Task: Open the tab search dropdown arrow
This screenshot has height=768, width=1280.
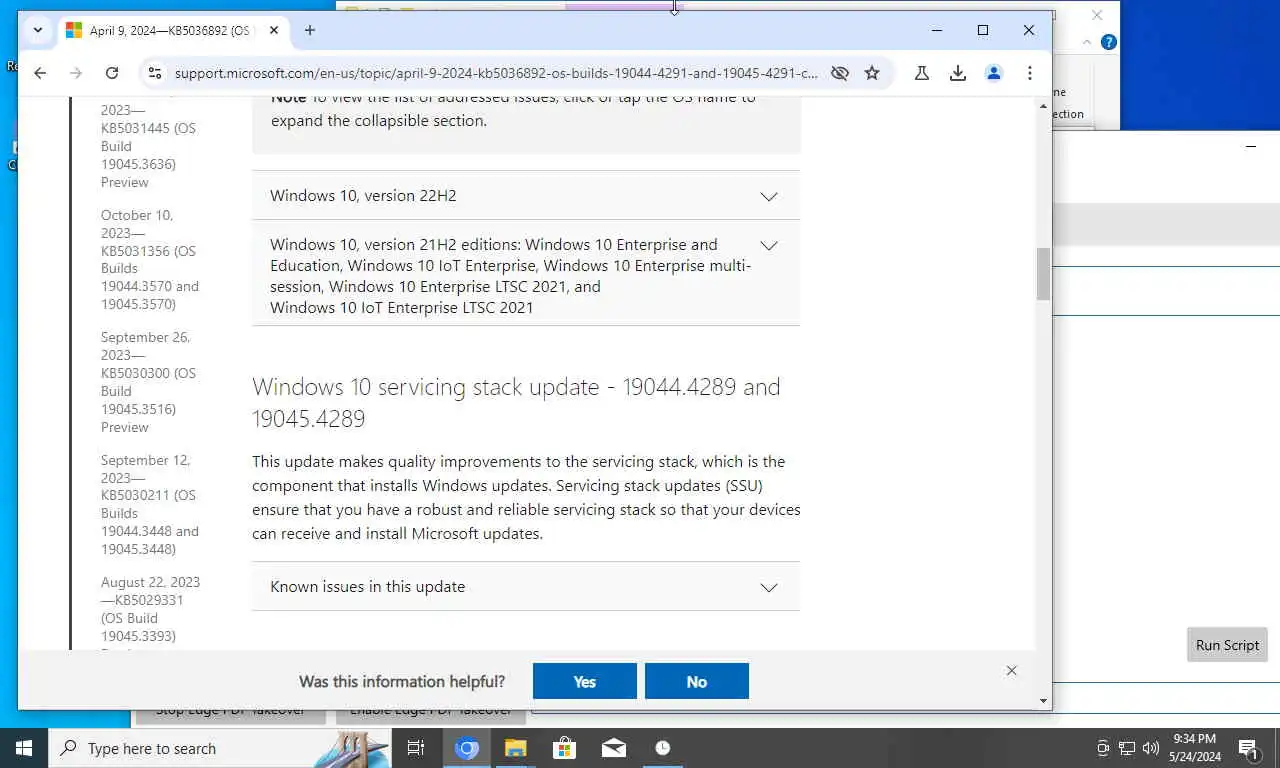Action: pyautogui.click(x=37, y=30)
